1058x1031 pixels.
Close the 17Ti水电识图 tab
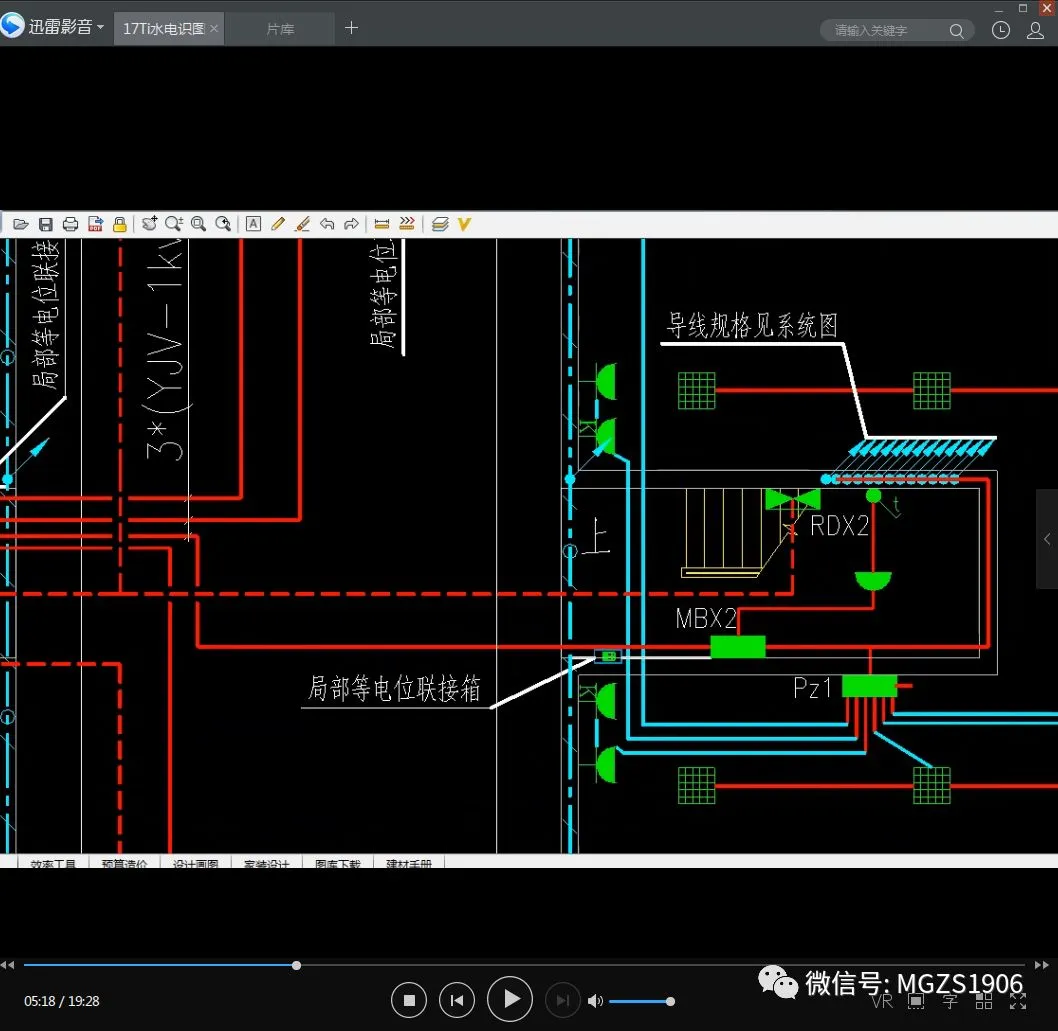pos(214,29)
